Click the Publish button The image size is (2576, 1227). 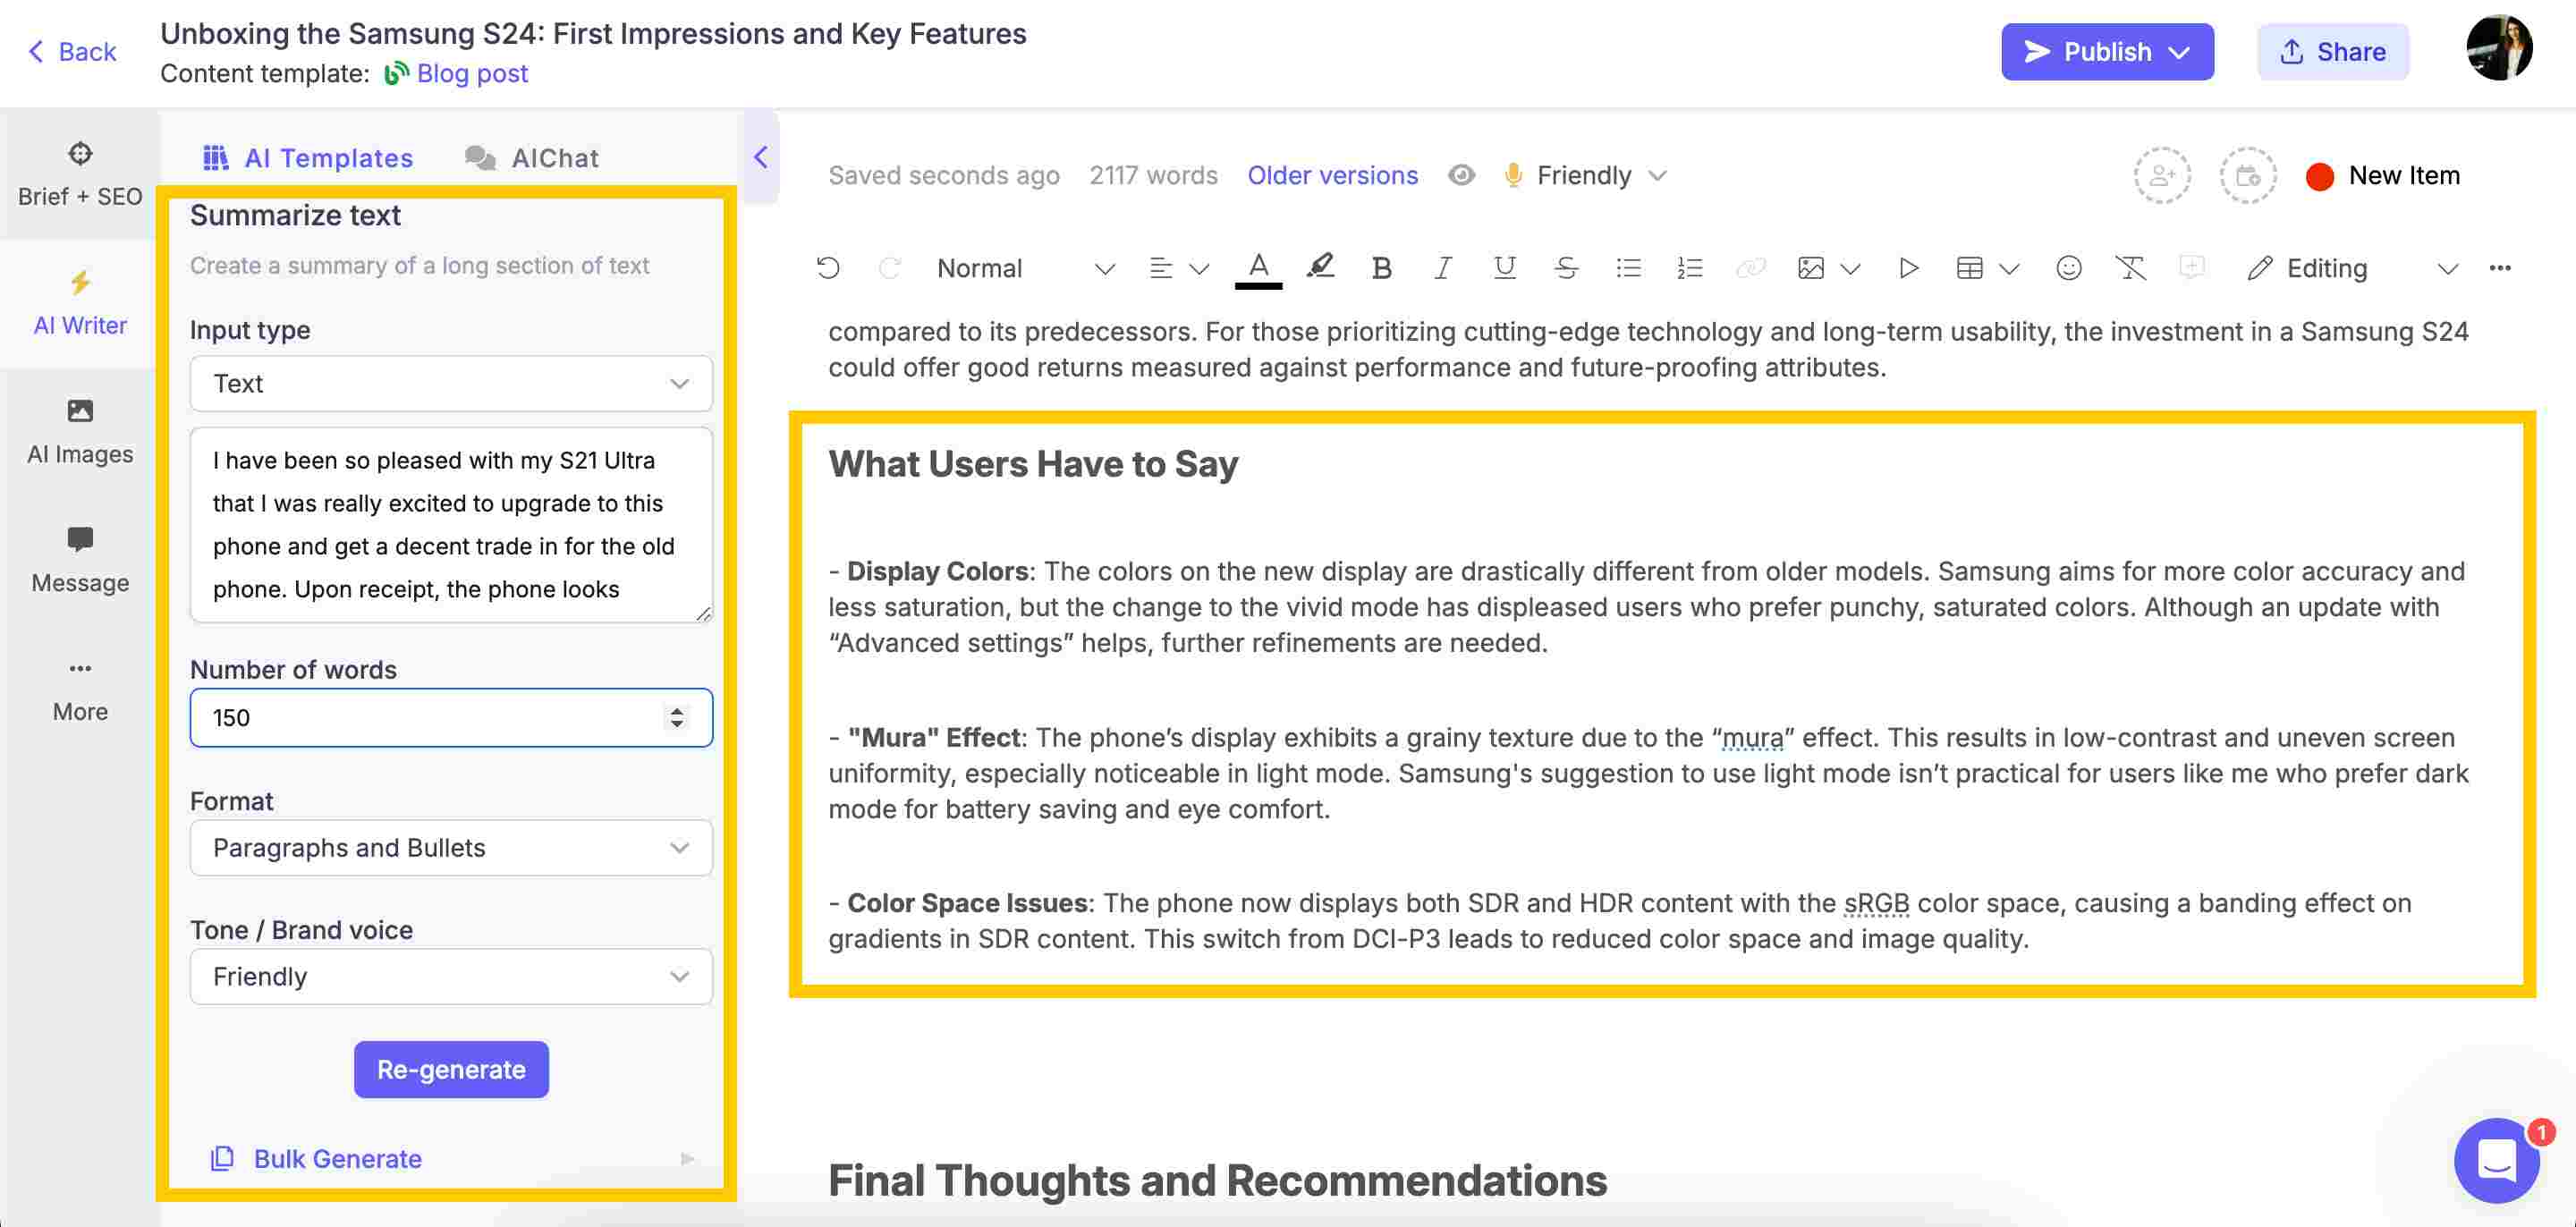2107,51
